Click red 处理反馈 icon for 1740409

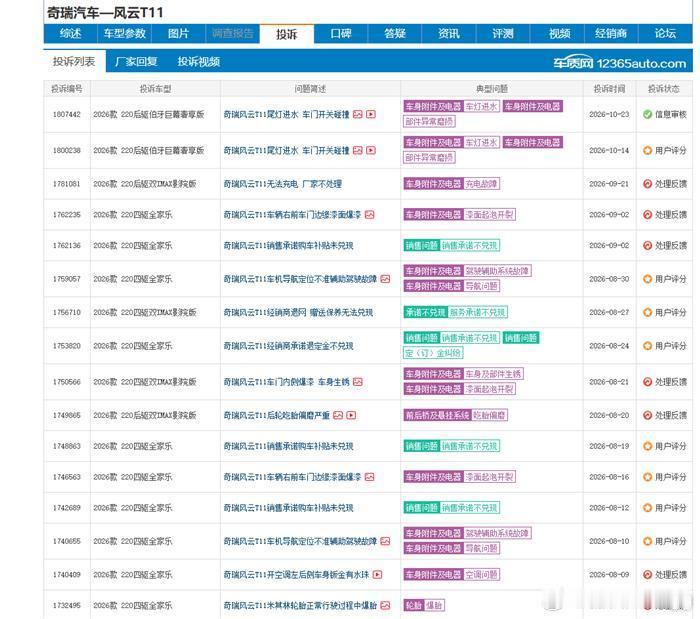coord(647,575)
